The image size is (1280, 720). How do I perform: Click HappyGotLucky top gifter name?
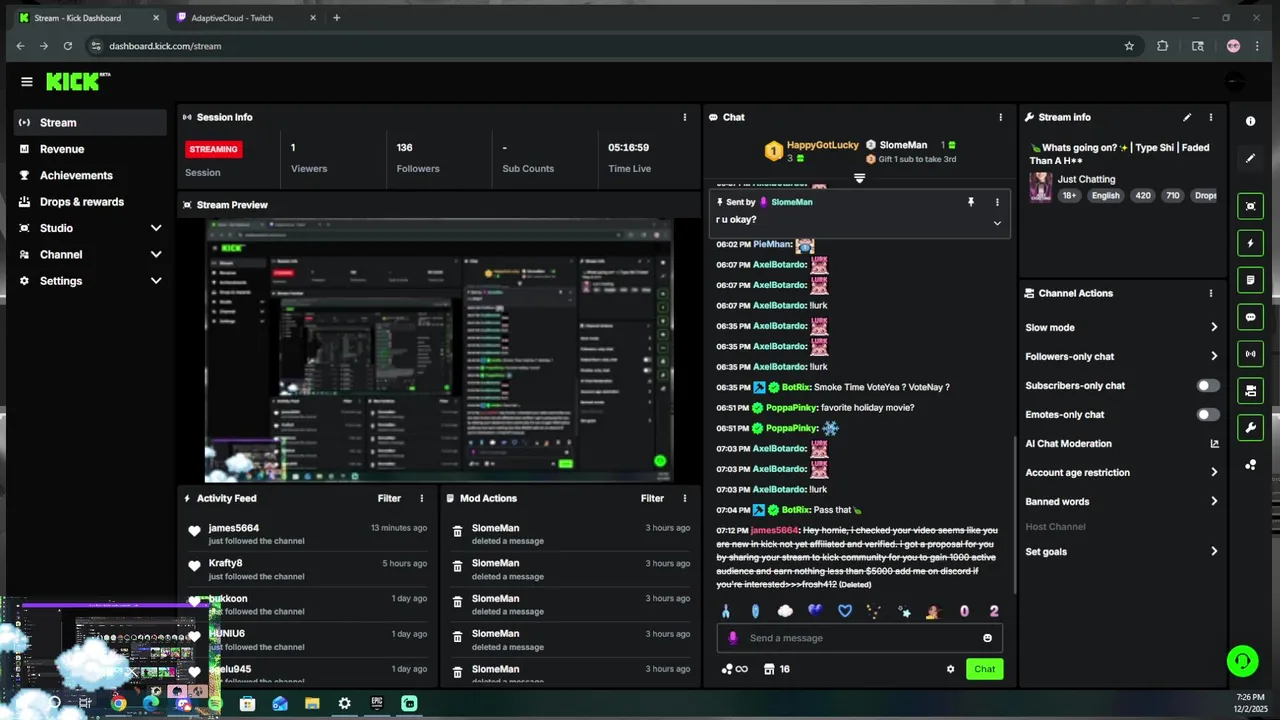click(x=823, y=145)
